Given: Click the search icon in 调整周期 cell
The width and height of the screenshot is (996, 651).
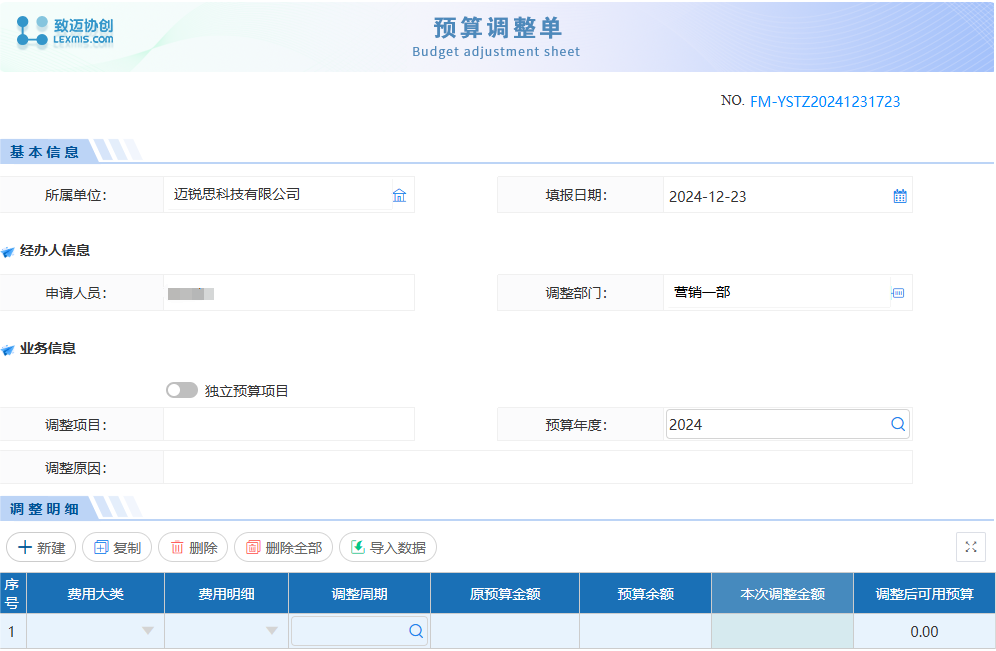Looking at the screenshot, I should click(x=415, y=631).
